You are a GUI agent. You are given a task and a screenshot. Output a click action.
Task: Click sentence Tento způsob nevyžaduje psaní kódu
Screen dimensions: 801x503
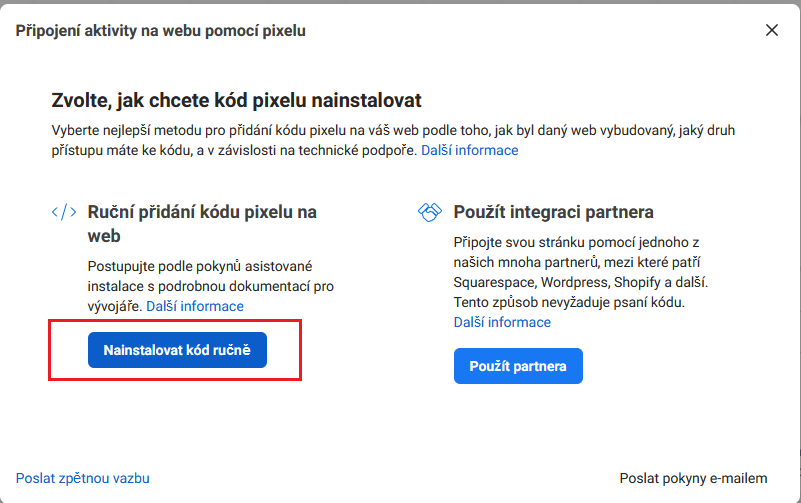pos(569,302)
